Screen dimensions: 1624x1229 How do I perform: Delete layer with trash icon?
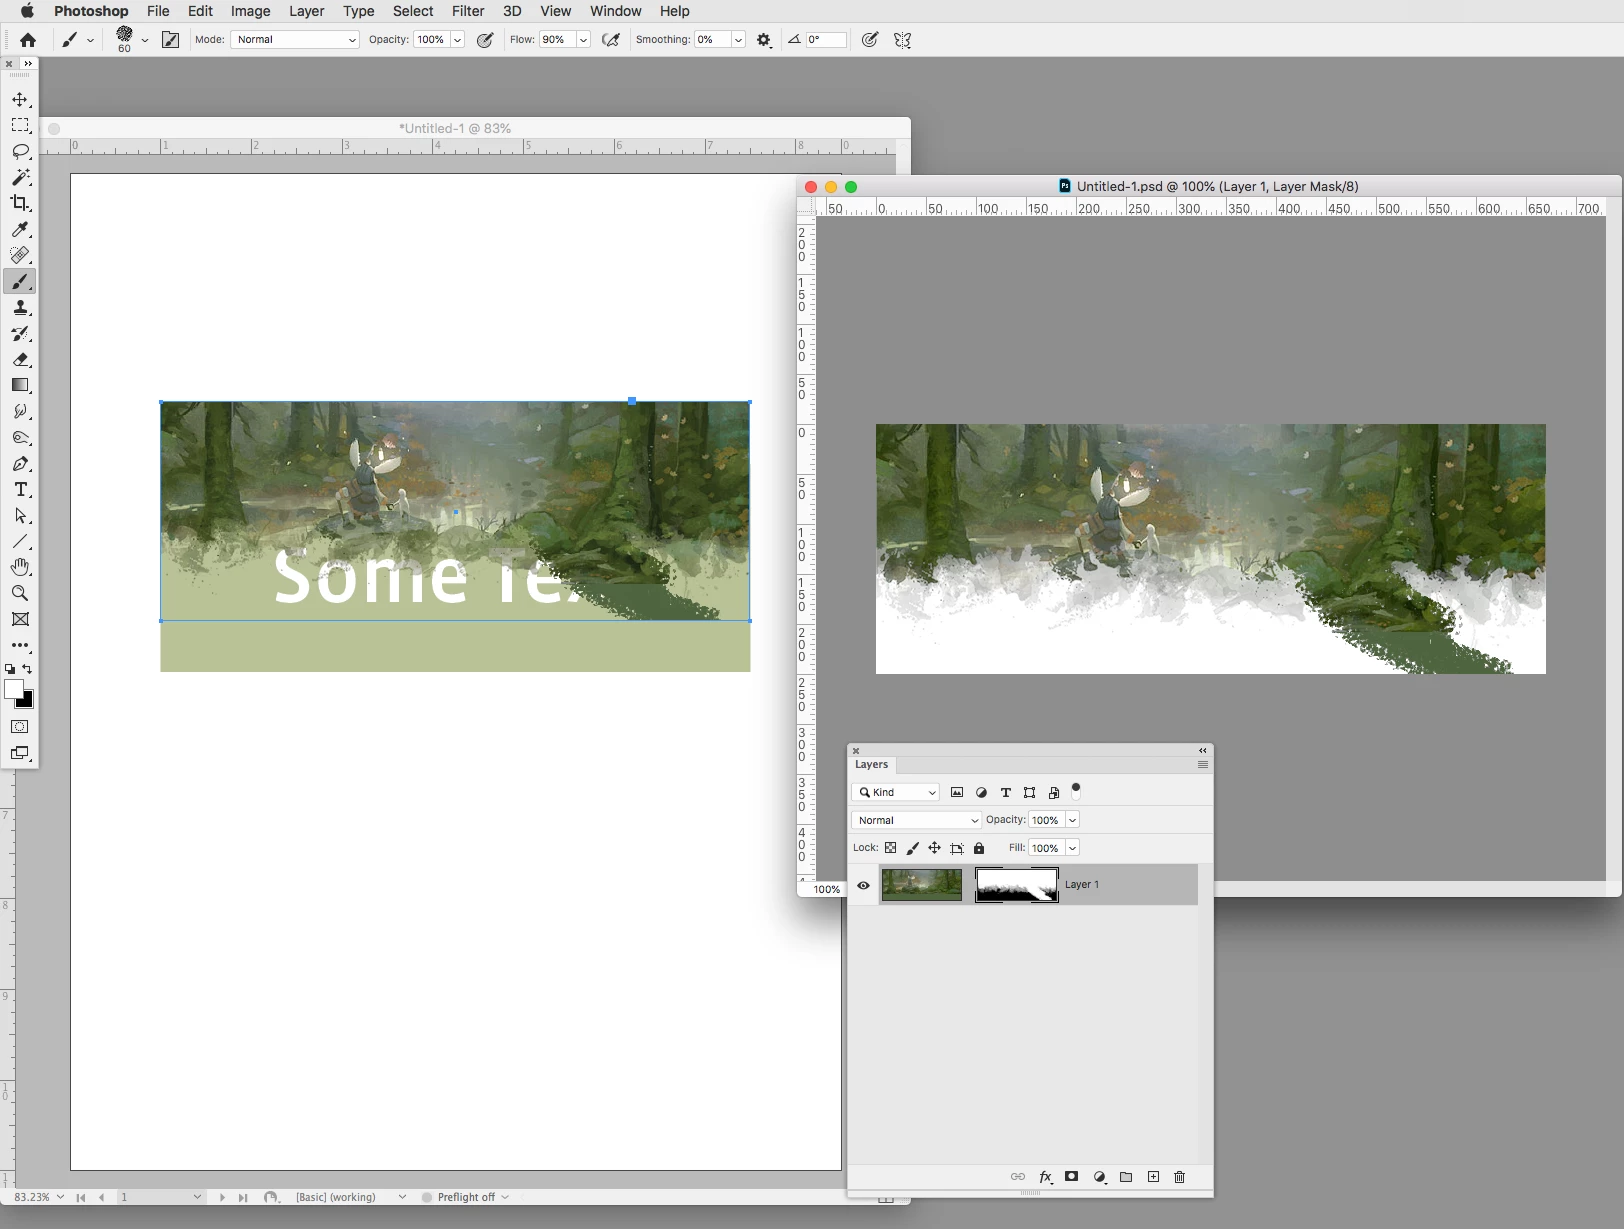tap(1179, 1177)
